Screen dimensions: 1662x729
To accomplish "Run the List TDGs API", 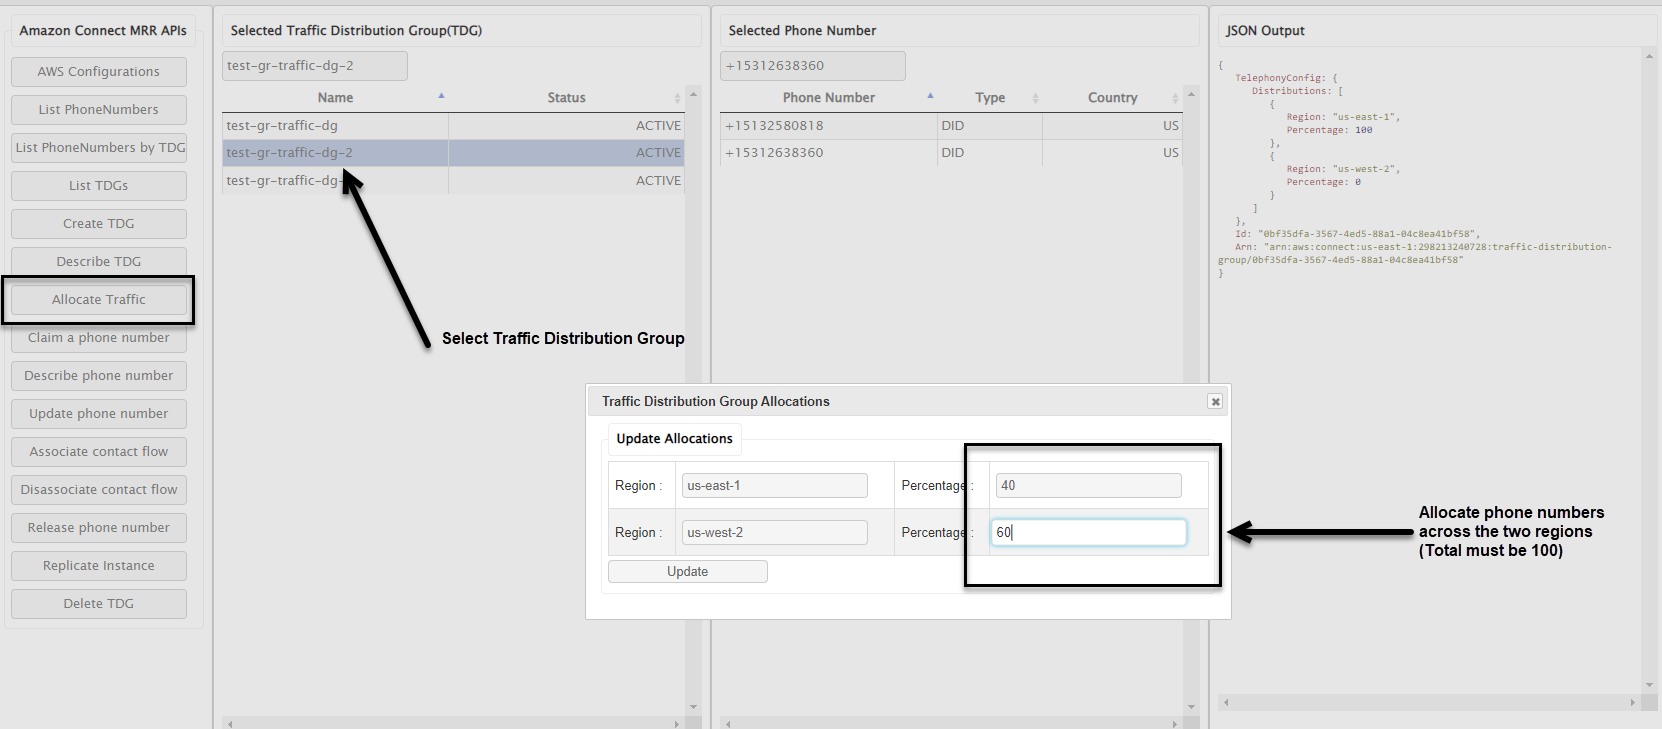I will pos(99,186).
